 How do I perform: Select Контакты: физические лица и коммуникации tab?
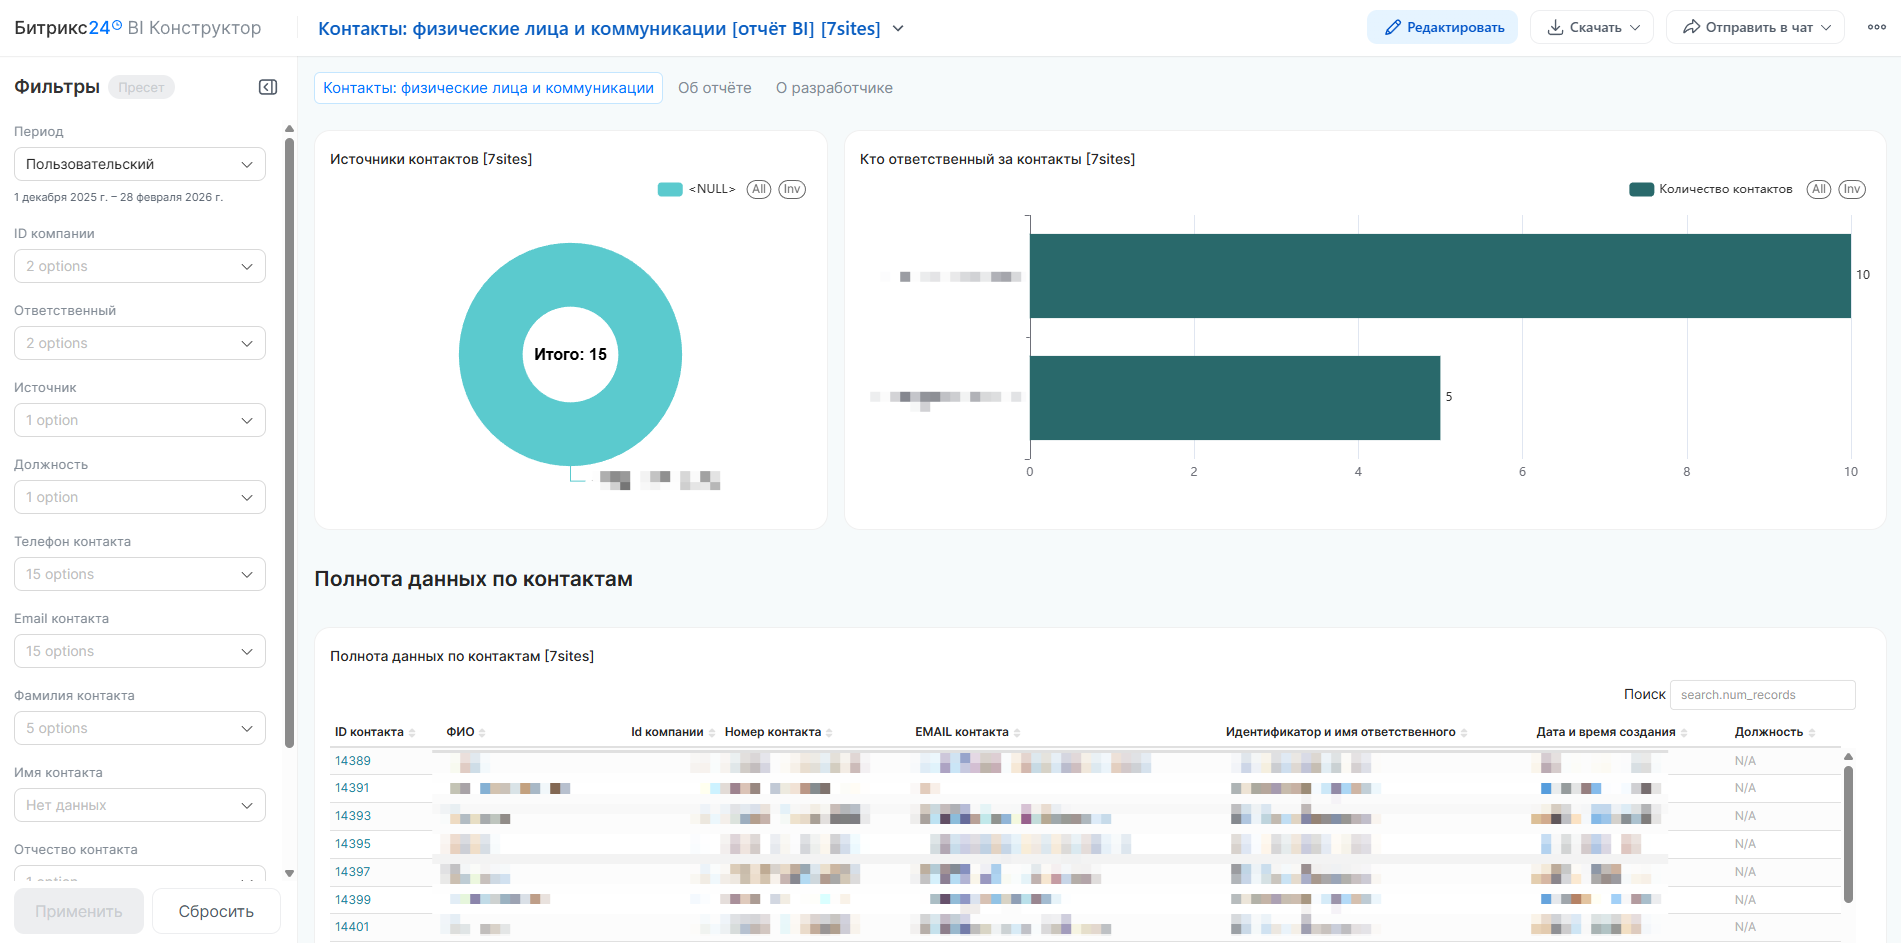point(488,88)
